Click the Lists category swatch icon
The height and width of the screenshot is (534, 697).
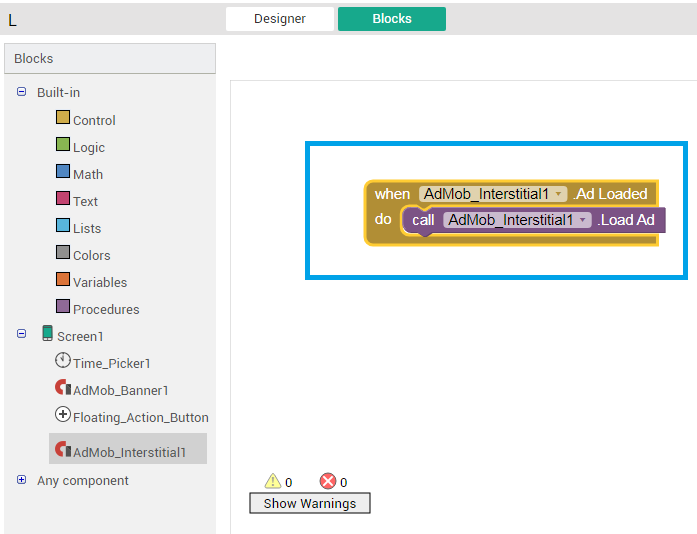tap(63, 225)
